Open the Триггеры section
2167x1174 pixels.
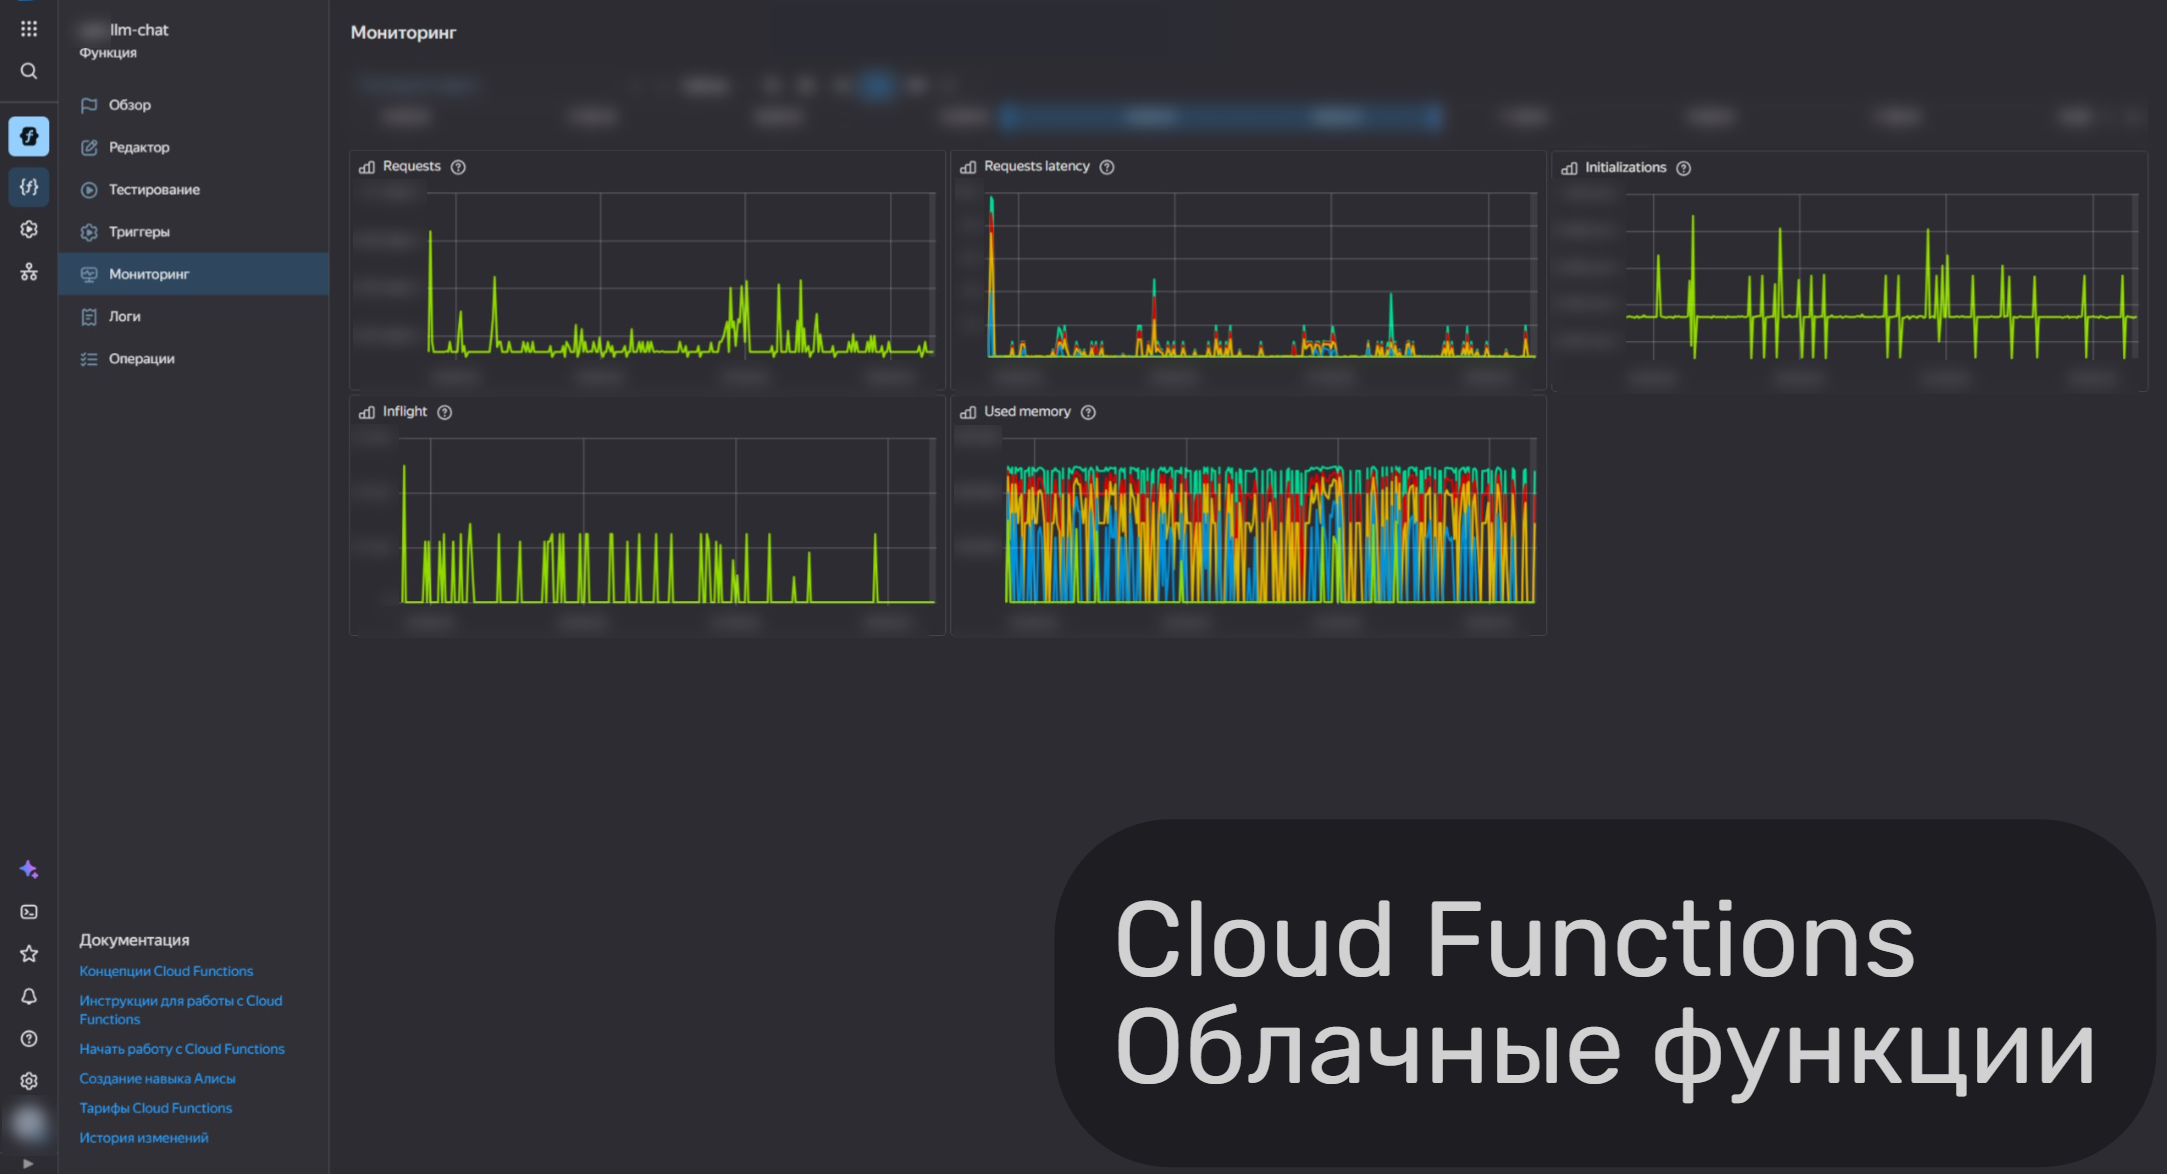(x=193, y=232)
